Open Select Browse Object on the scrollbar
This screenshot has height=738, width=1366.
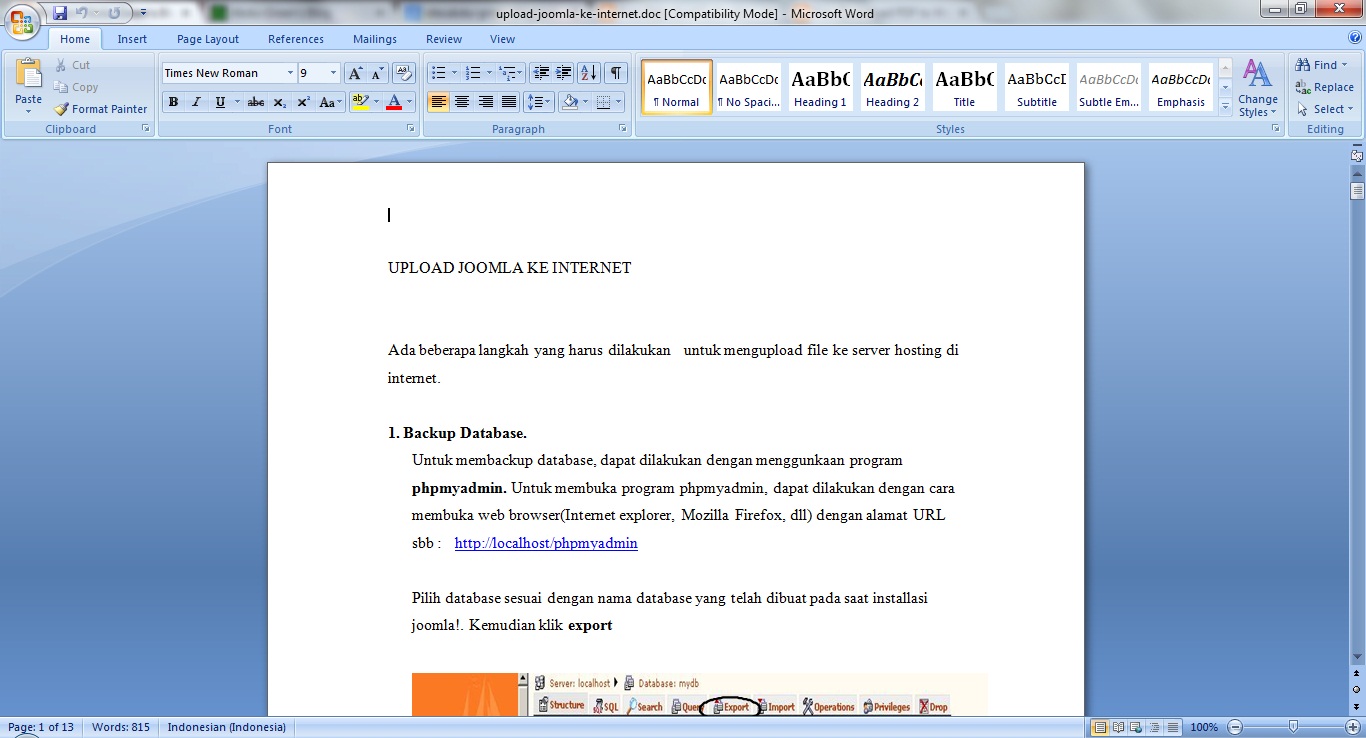pos(1357,689)
